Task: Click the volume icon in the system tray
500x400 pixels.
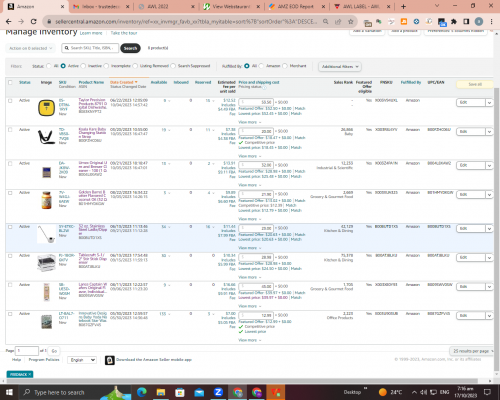Action: (423, 392)
